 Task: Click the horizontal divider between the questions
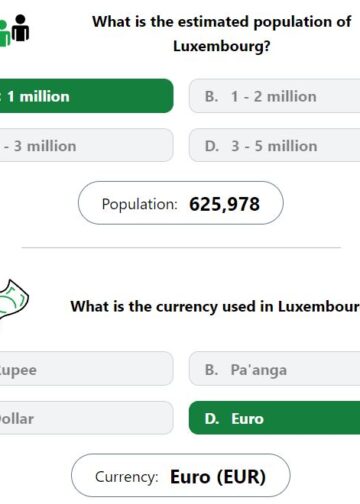(181, 248)
